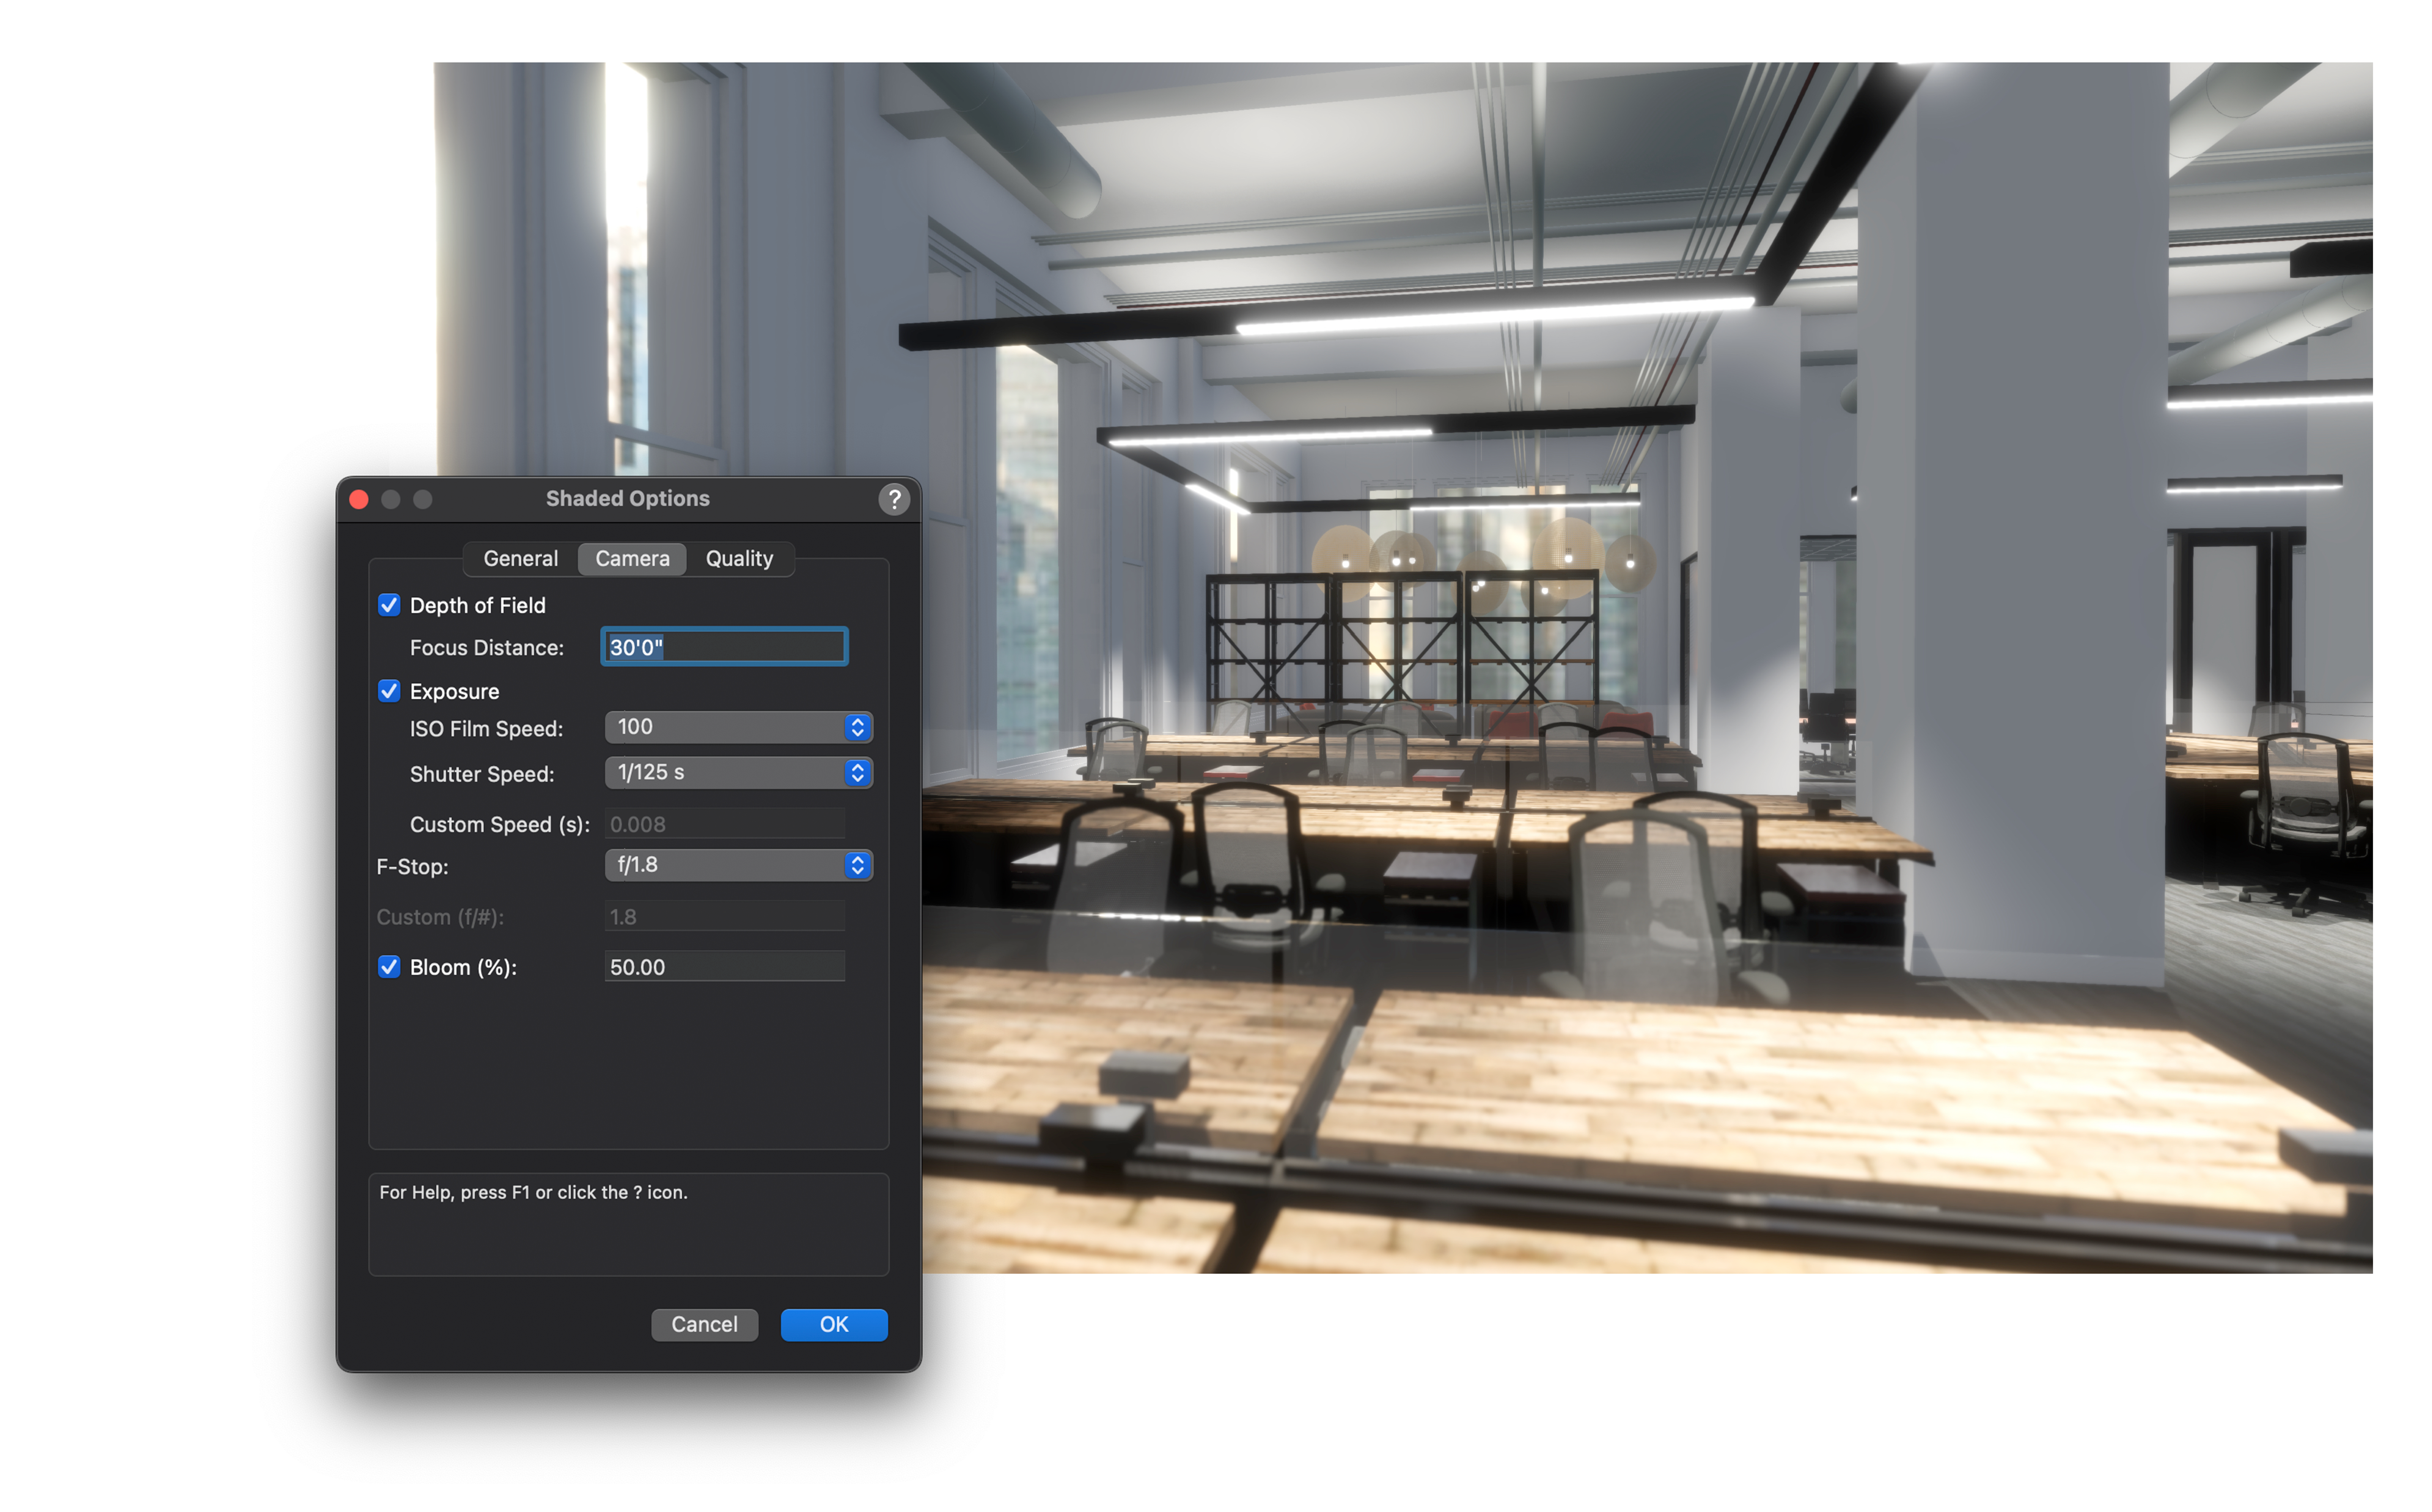The height and width of the screenshot is (1512, 2432).
Task: Uncheck the Bloom (%) checkbox
Action: tap(389, 966)
